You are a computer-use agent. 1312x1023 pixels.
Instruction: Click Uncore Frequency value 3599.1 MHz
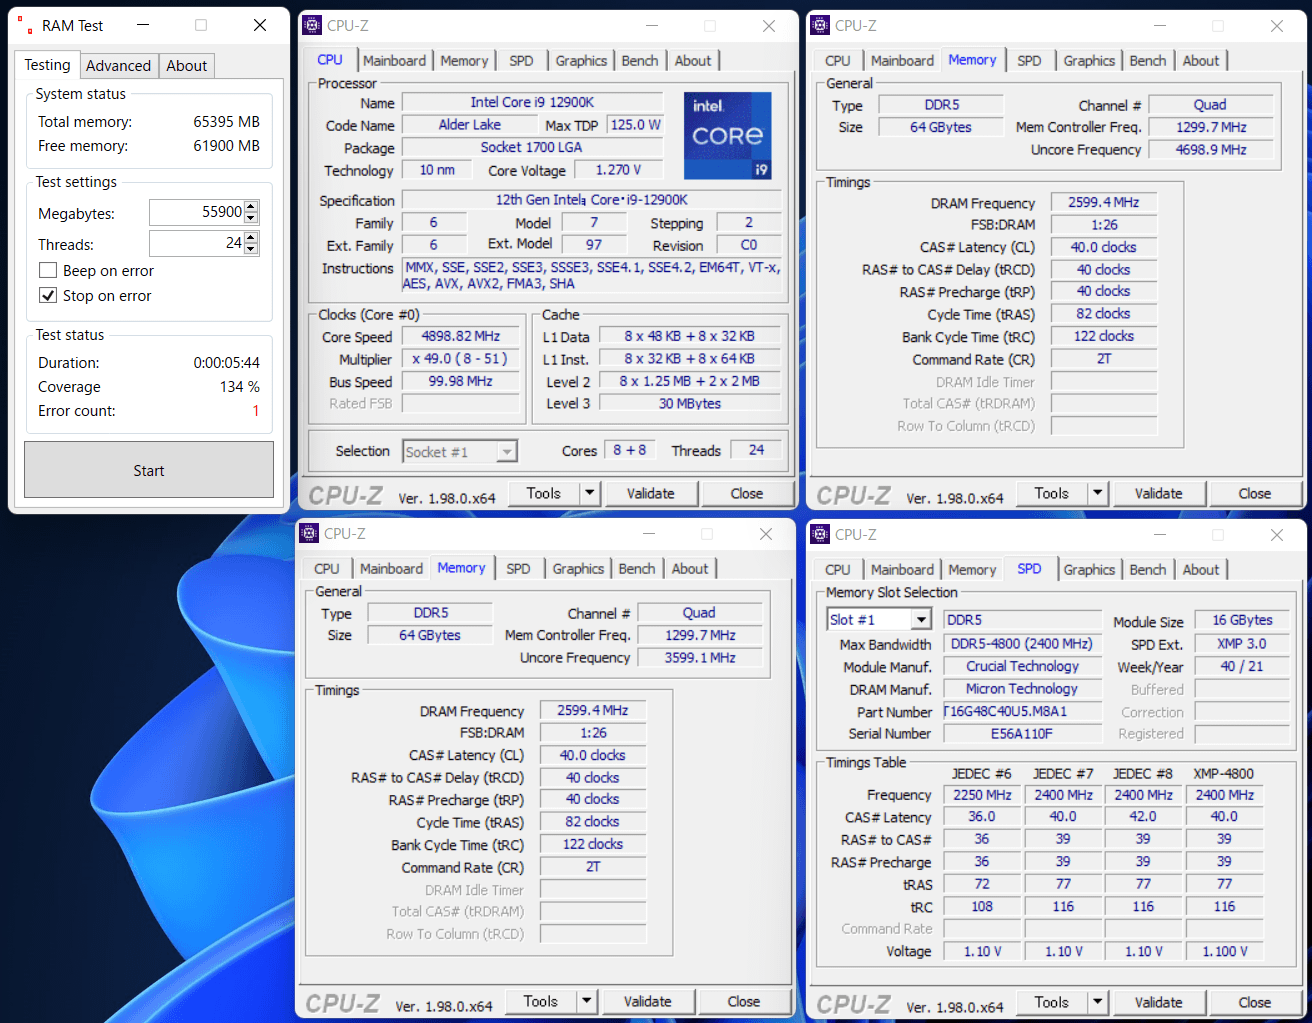click(700, 657)
